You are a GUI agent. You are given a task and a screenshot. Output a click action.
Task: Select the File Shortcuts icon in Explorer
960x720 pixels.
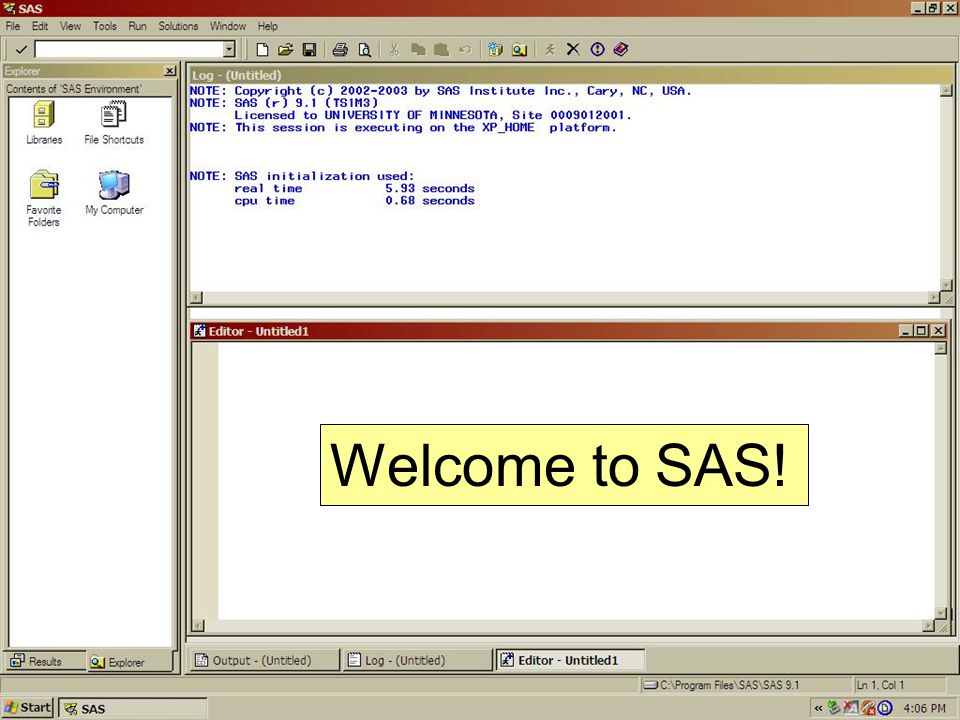click(x=114, y=122)
